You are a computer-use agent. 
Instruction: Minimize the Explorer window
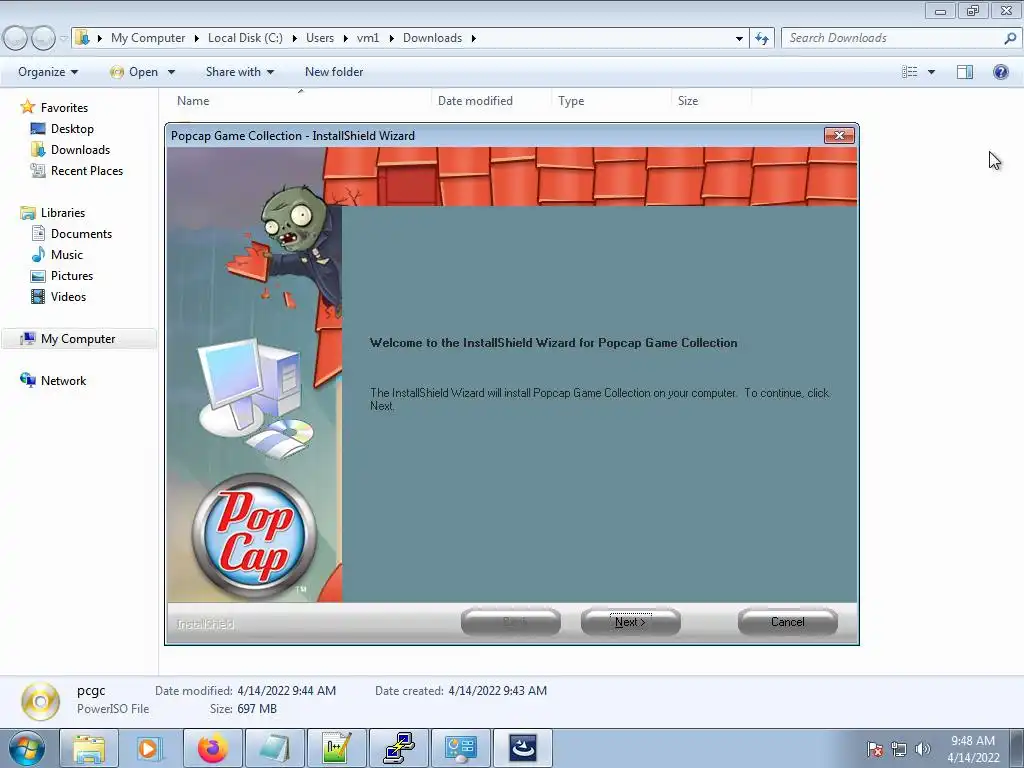(940, 10)
